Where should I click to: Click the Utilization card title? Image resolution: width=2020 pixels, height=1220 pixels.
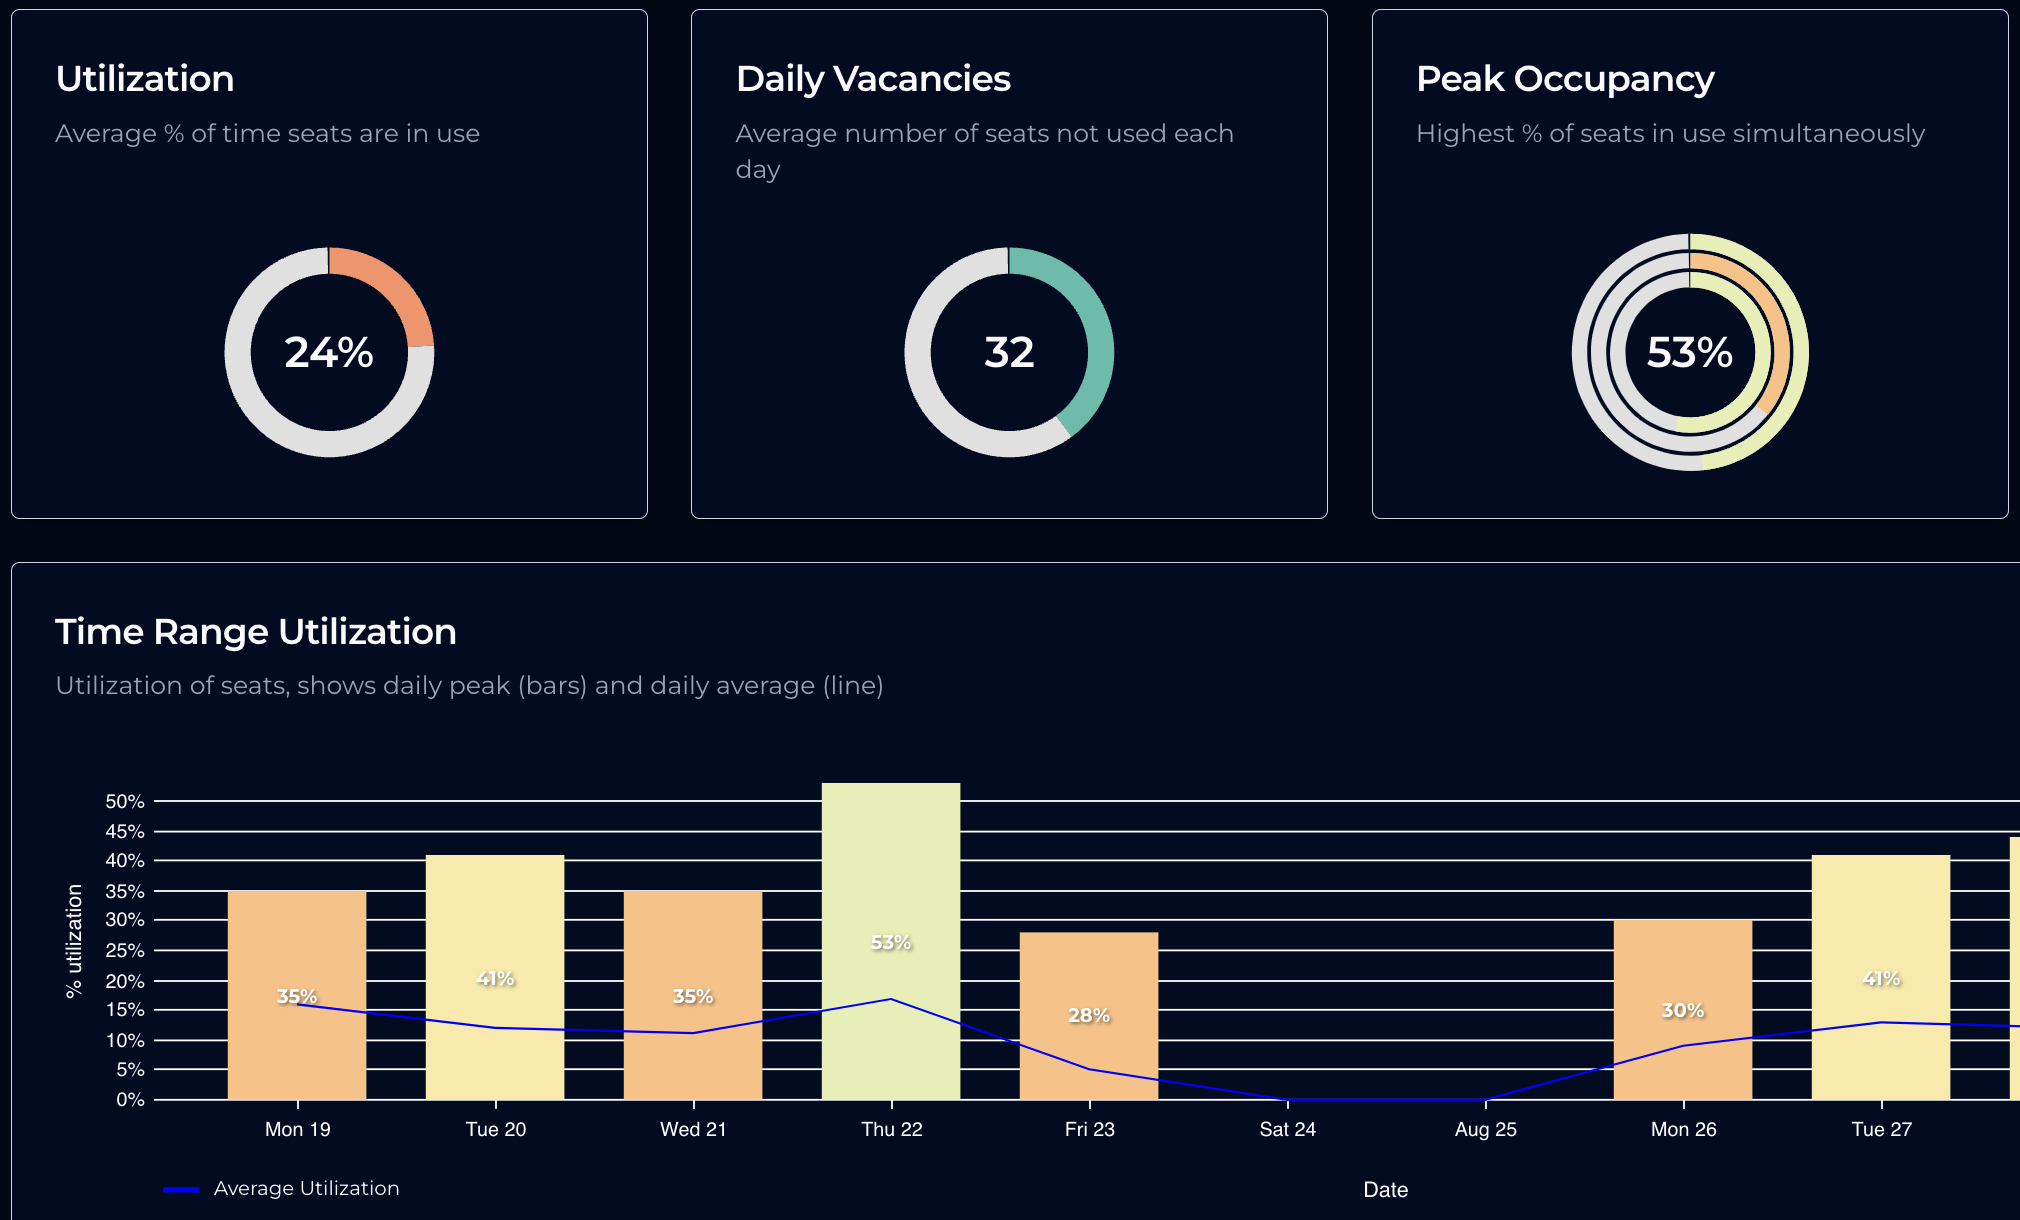145,79
